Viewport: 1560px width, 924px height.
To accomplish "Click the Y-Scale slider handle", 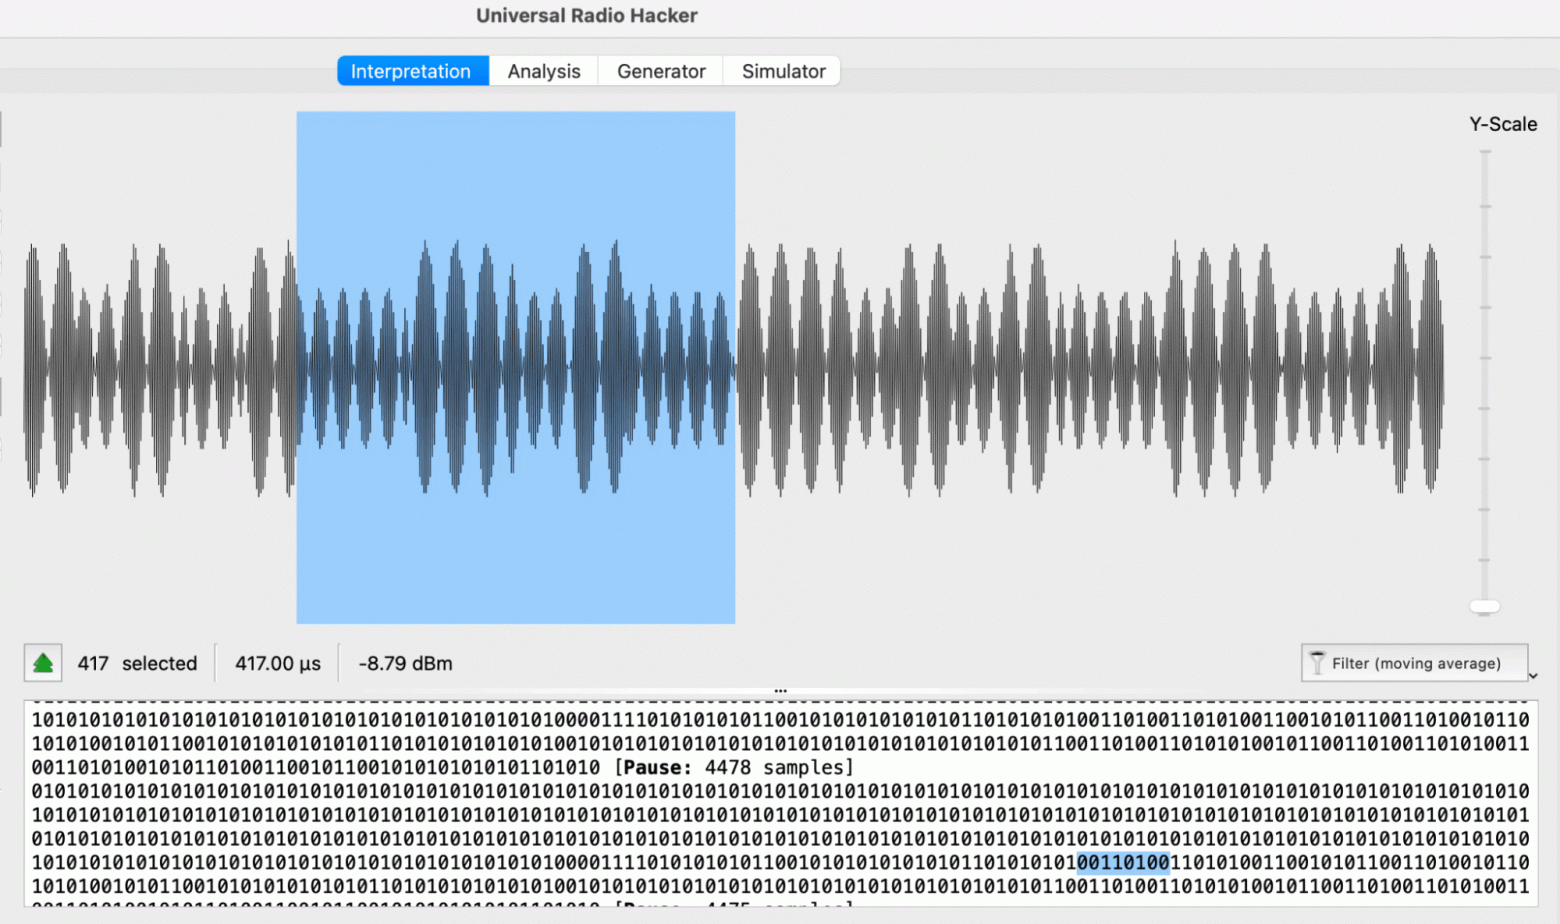I will click(x=1485, y=606).
